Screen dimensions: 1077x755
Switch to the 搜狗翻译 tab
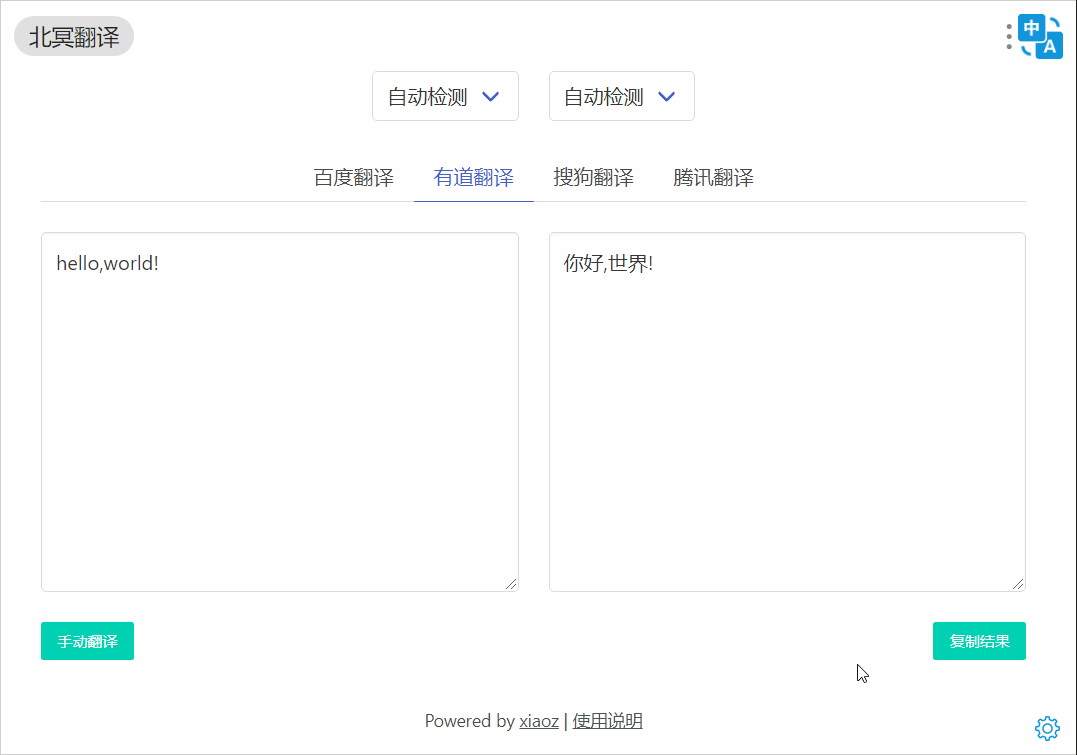coord(593,178)
